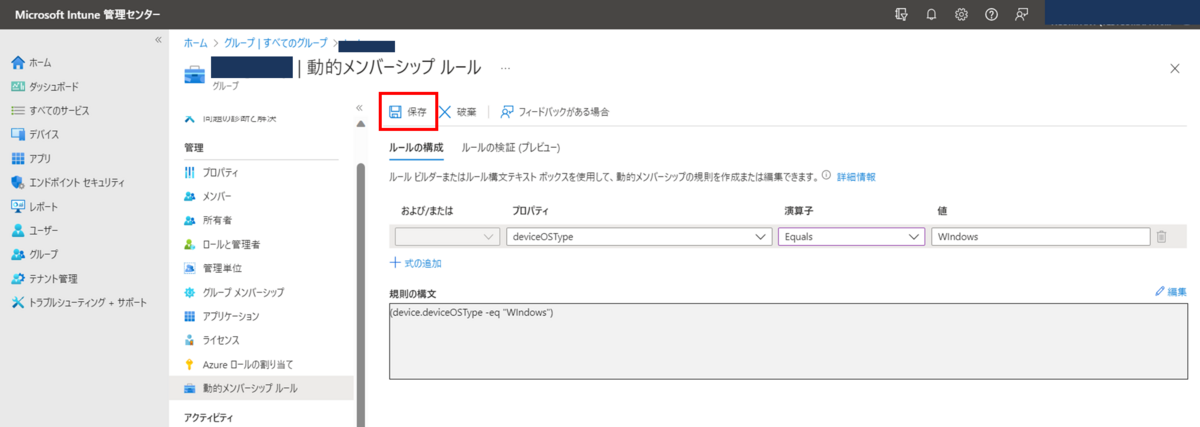Delete the rule row with trash icon
The image size is (1200, 427).
pyautogui.click(x=1161, y=237)
